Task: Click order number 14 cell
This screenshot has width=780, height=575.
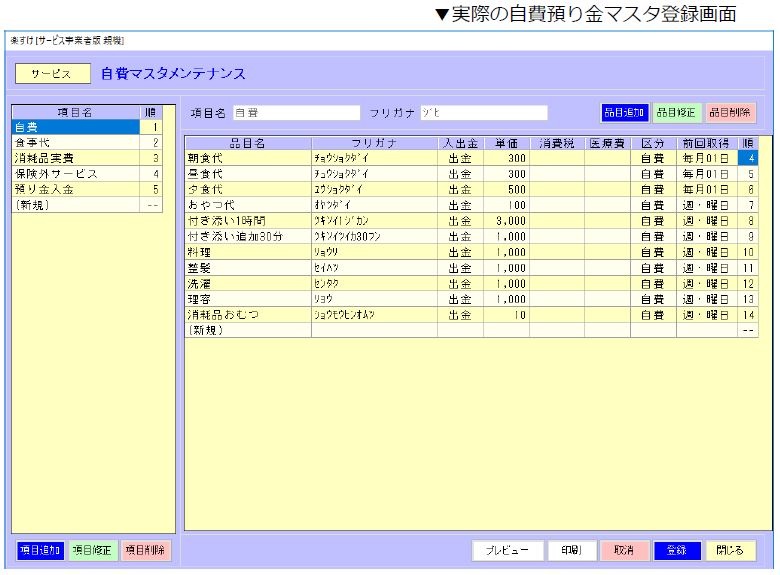Action: (x=748, y=314)
